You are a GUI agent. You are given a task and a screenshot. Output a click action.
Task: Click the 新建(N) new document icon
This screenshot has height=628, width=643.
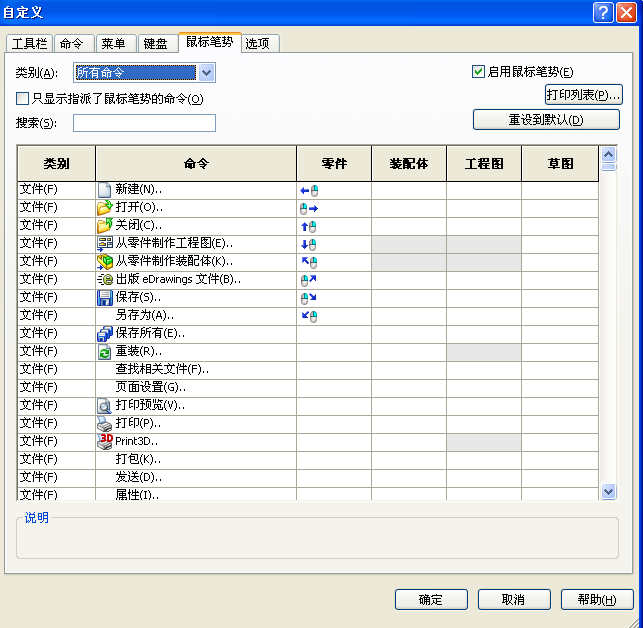pos(105,190)
